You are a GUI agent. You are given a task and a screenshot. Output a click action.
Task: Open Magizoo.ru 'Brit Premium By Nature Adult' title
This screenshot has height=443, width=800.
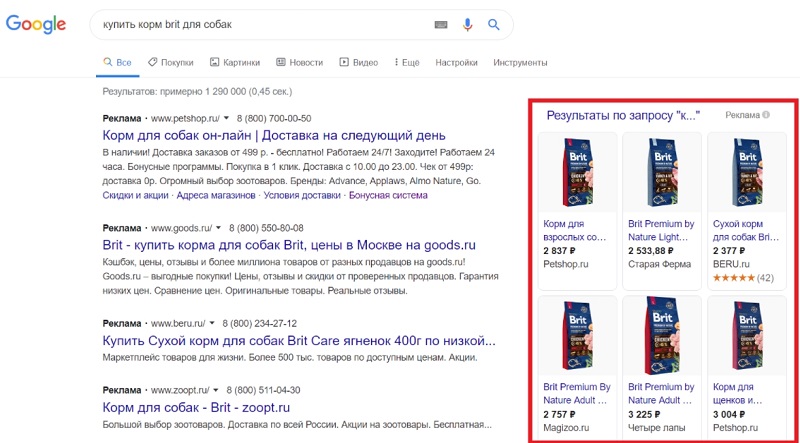click(x=577, y=393)
